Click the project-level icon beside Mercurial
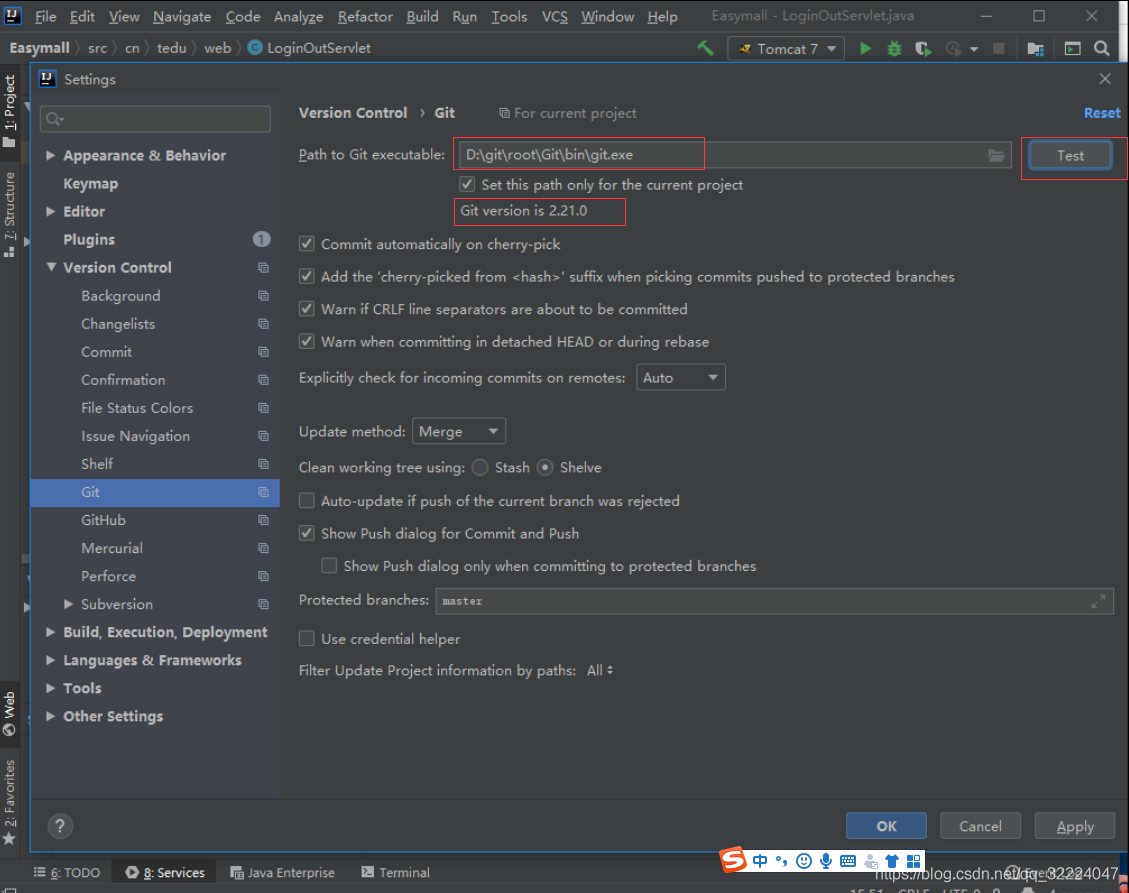The width and height of the screenshot is (1129, 893). point(264,548)
